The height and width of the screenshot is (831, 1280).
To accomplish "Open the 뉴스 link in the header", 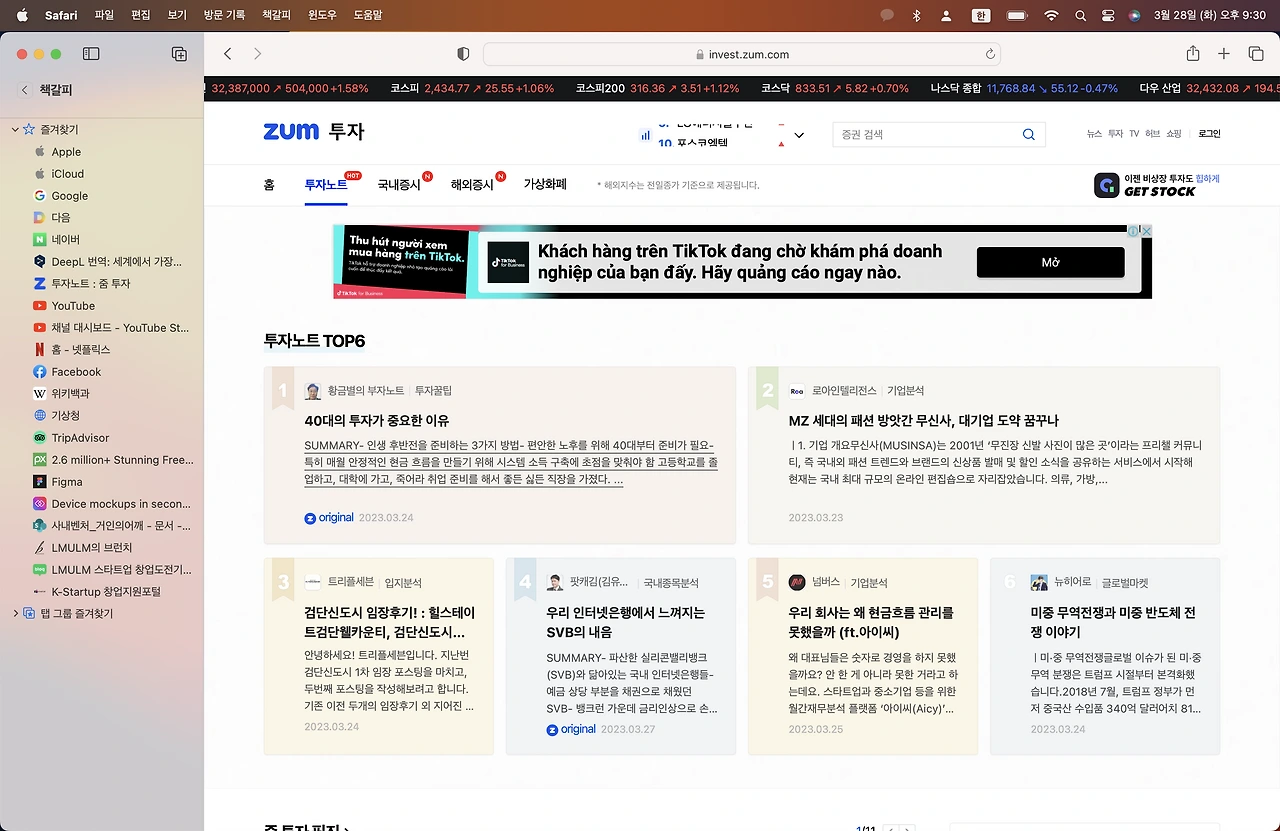I will click(x=1094, y=134).
